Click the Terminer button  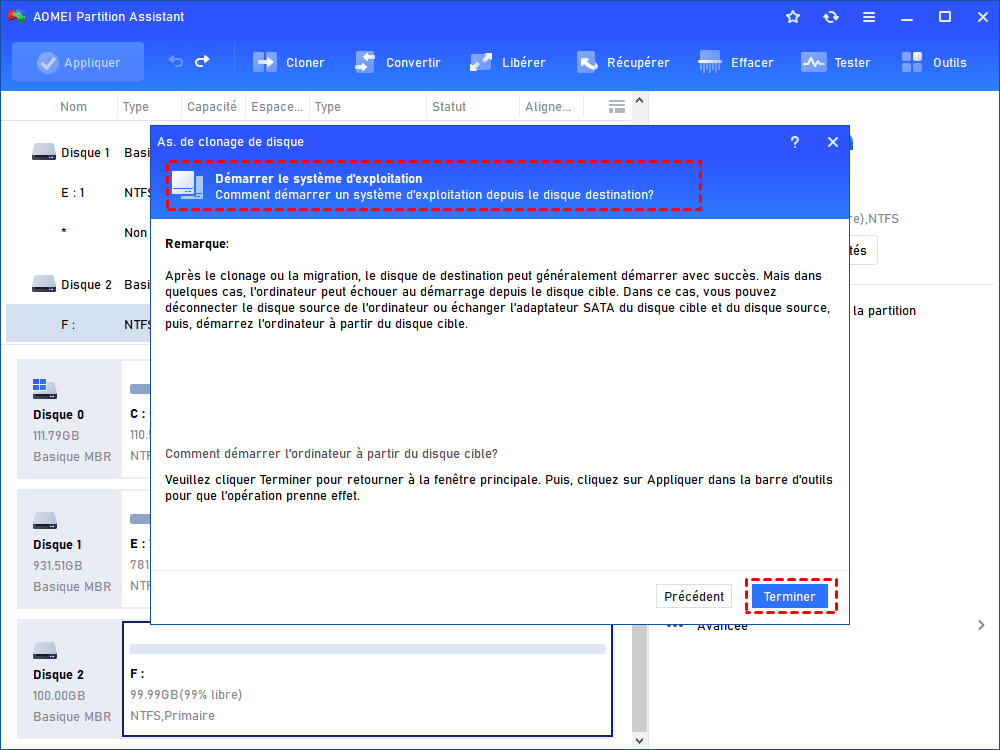[x=790, y=596]
